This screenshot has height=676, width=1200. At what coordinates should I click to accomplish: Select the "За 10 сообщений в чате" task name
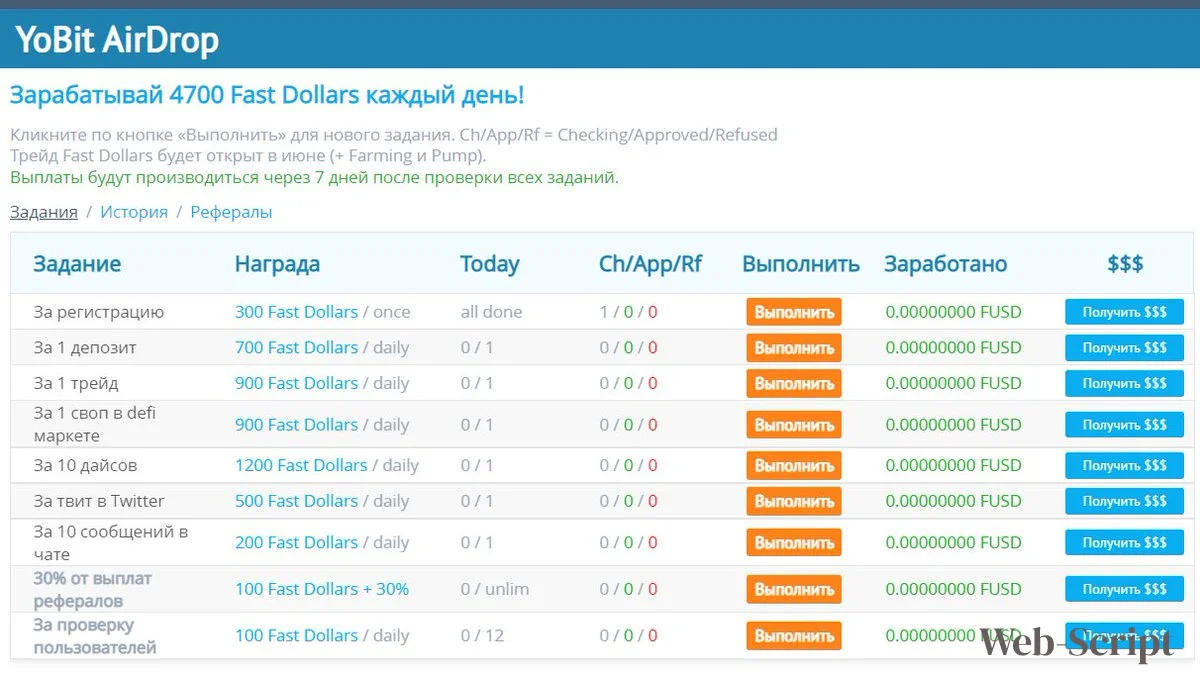pos(111,543)
